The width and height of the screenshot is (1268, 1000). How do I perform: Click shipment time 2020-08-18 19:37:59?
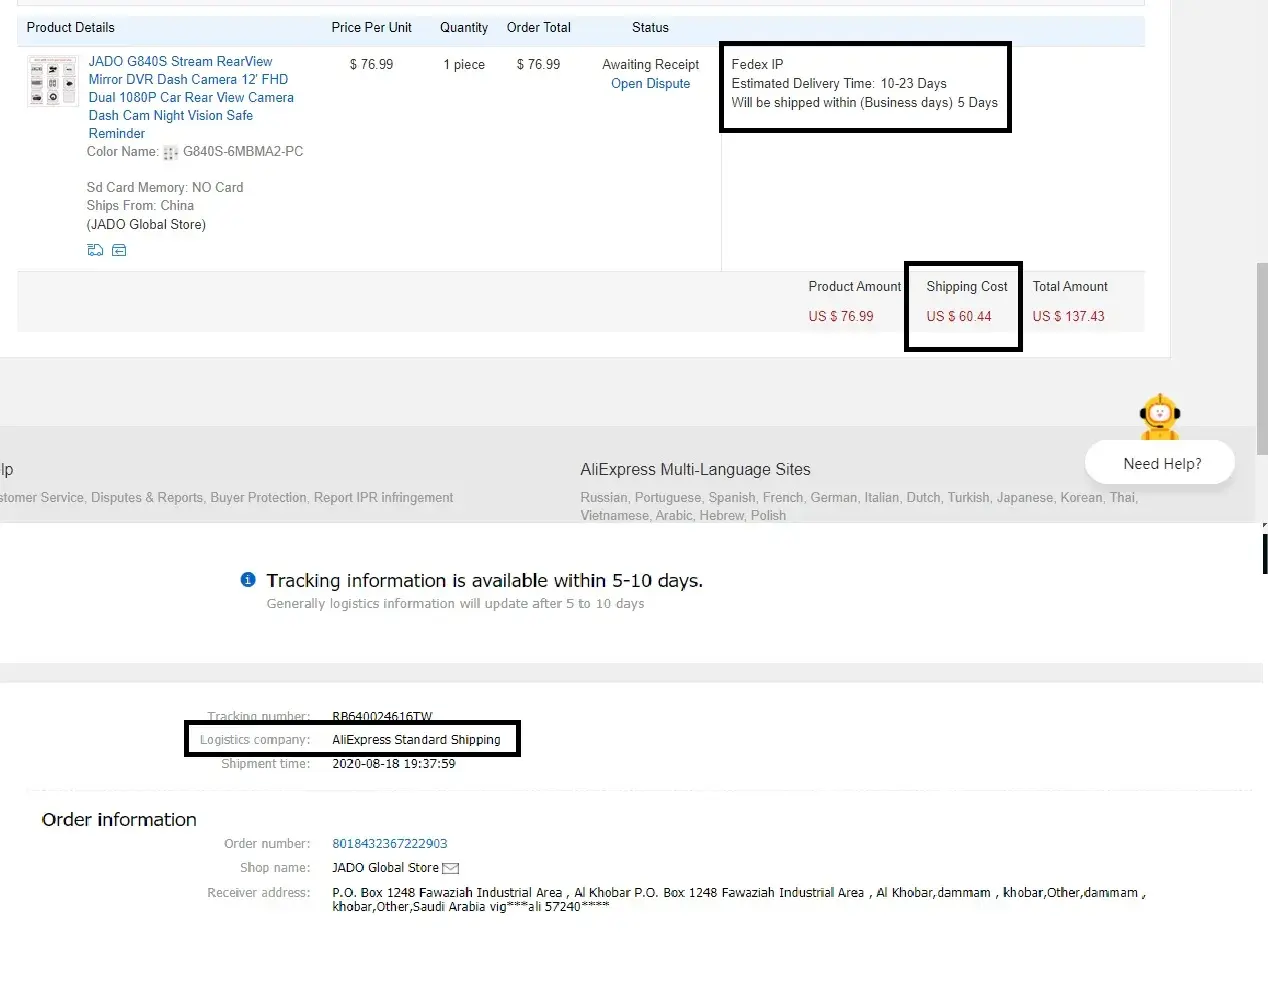pos(394,763)
